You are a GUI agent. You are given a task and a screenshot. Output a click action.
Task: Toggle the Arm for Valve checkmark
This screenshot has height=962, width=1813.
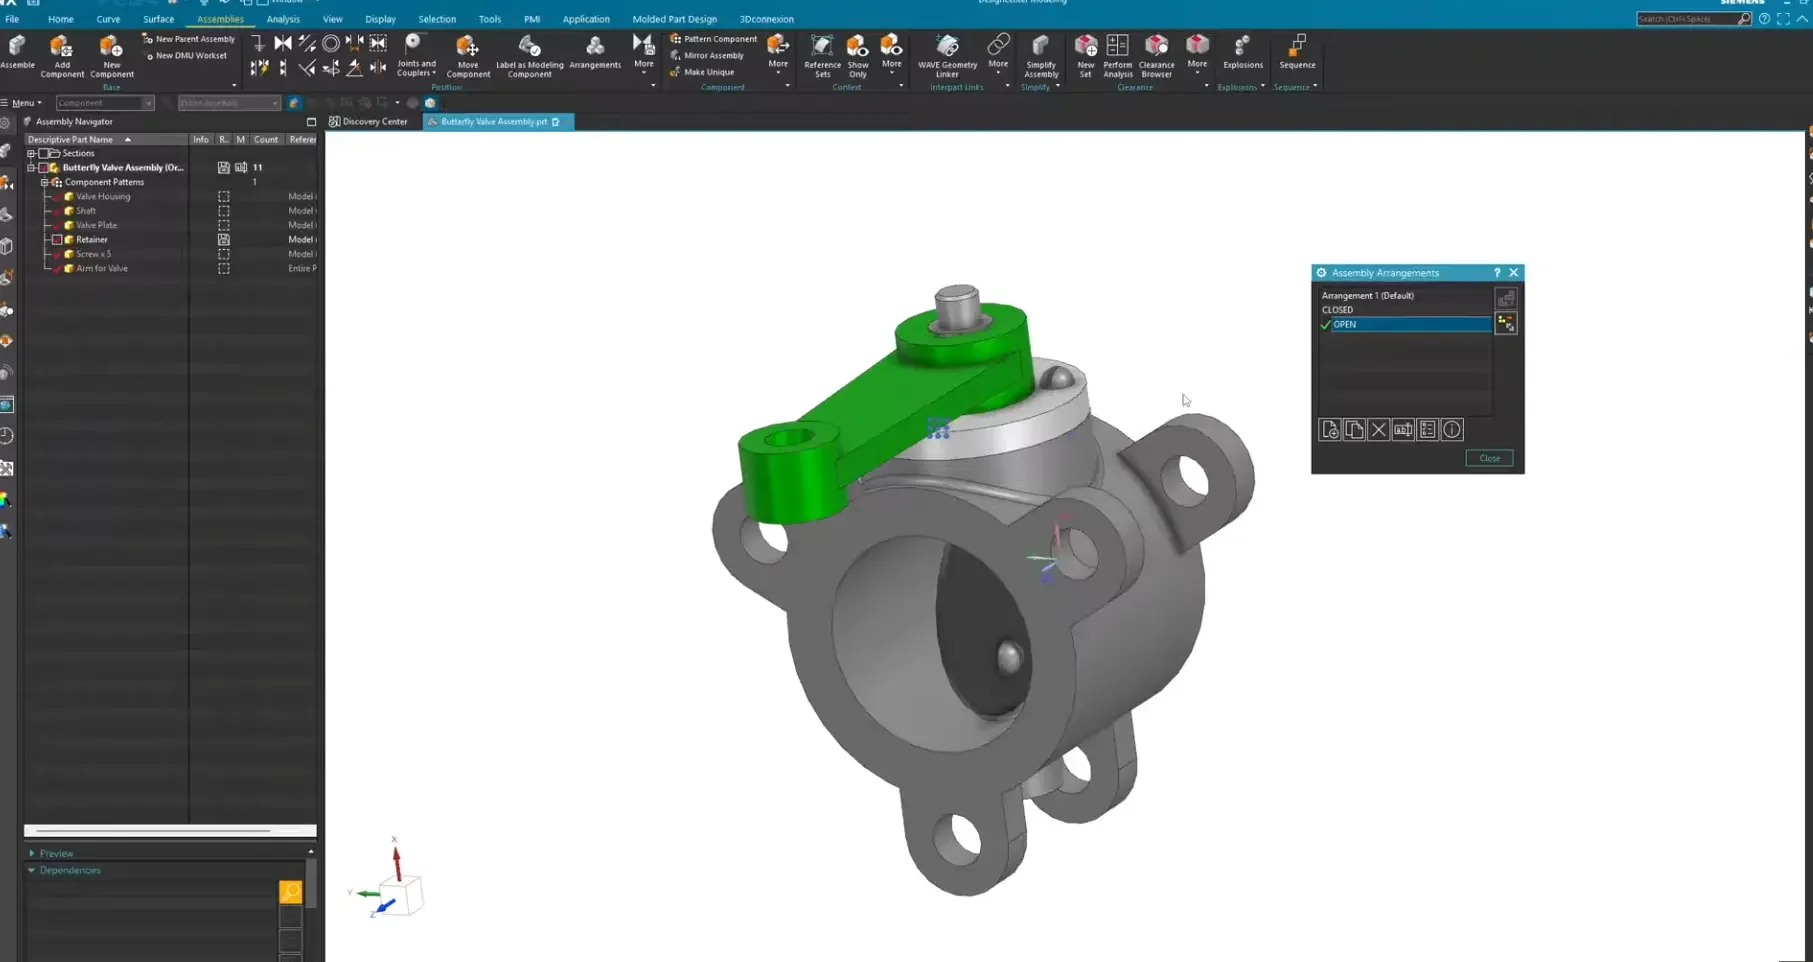[x=57, y=268]
